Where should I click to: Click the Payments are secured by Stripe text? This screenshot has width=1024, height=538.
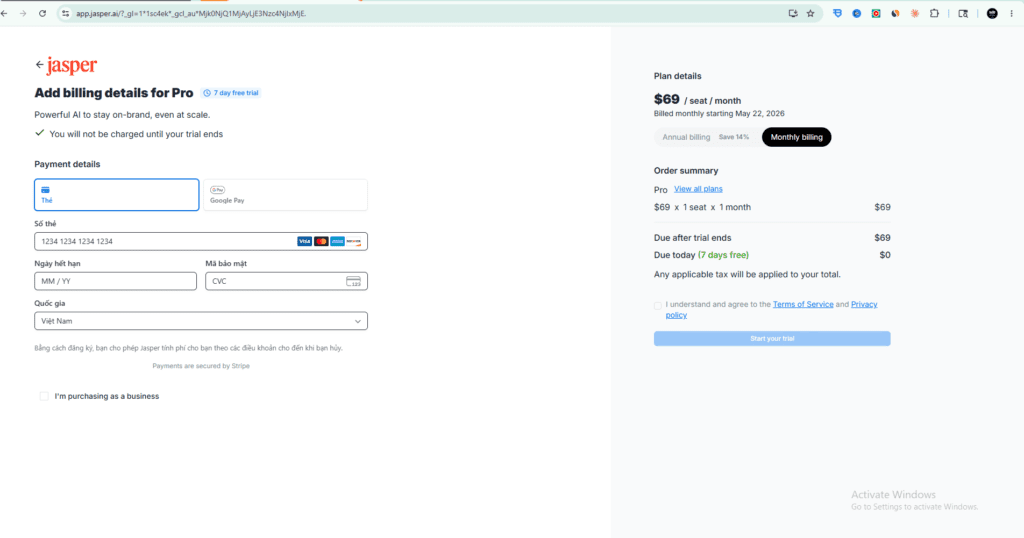click(x=201, y=366)
